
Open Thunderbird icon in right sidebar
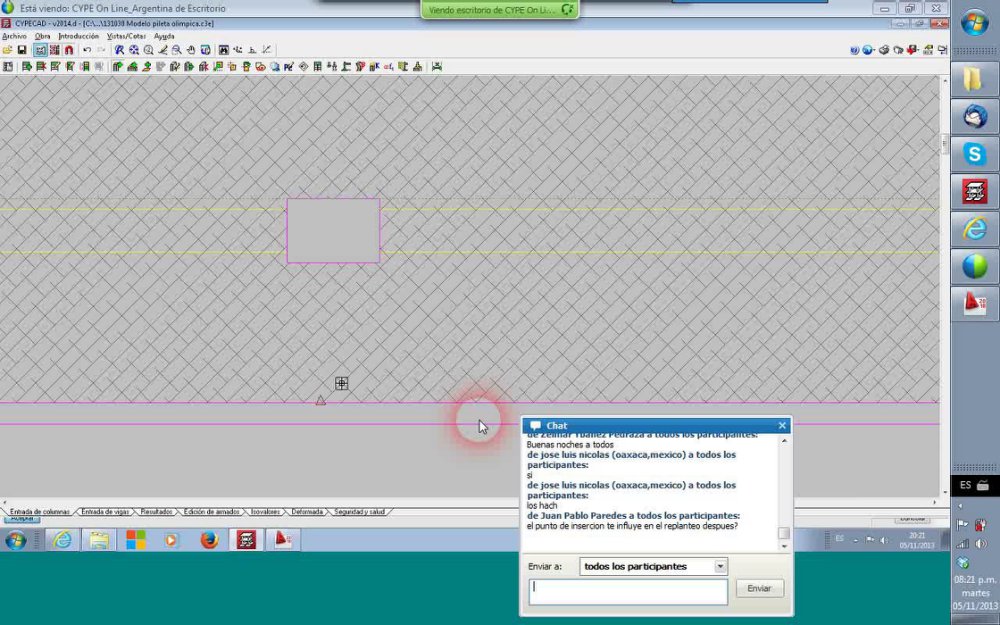point(974,117)
